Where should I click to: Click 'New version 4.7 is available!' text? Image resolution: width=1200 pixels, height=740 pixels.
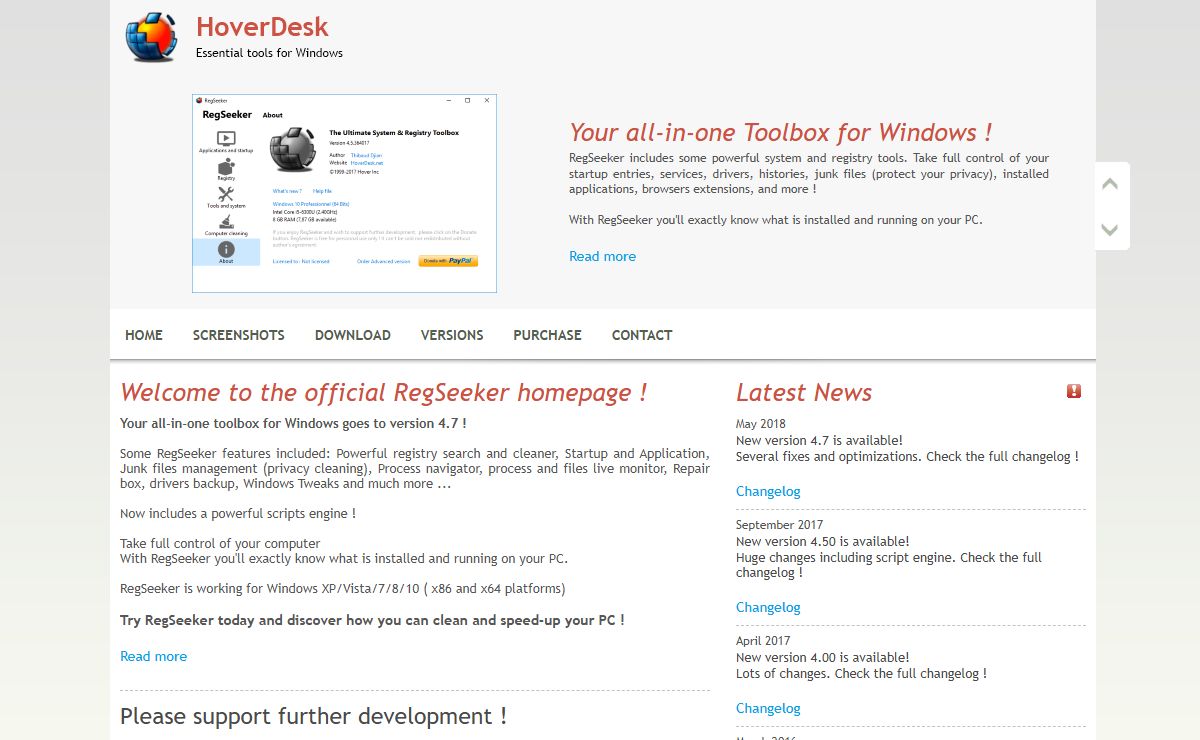click(819, 440)
